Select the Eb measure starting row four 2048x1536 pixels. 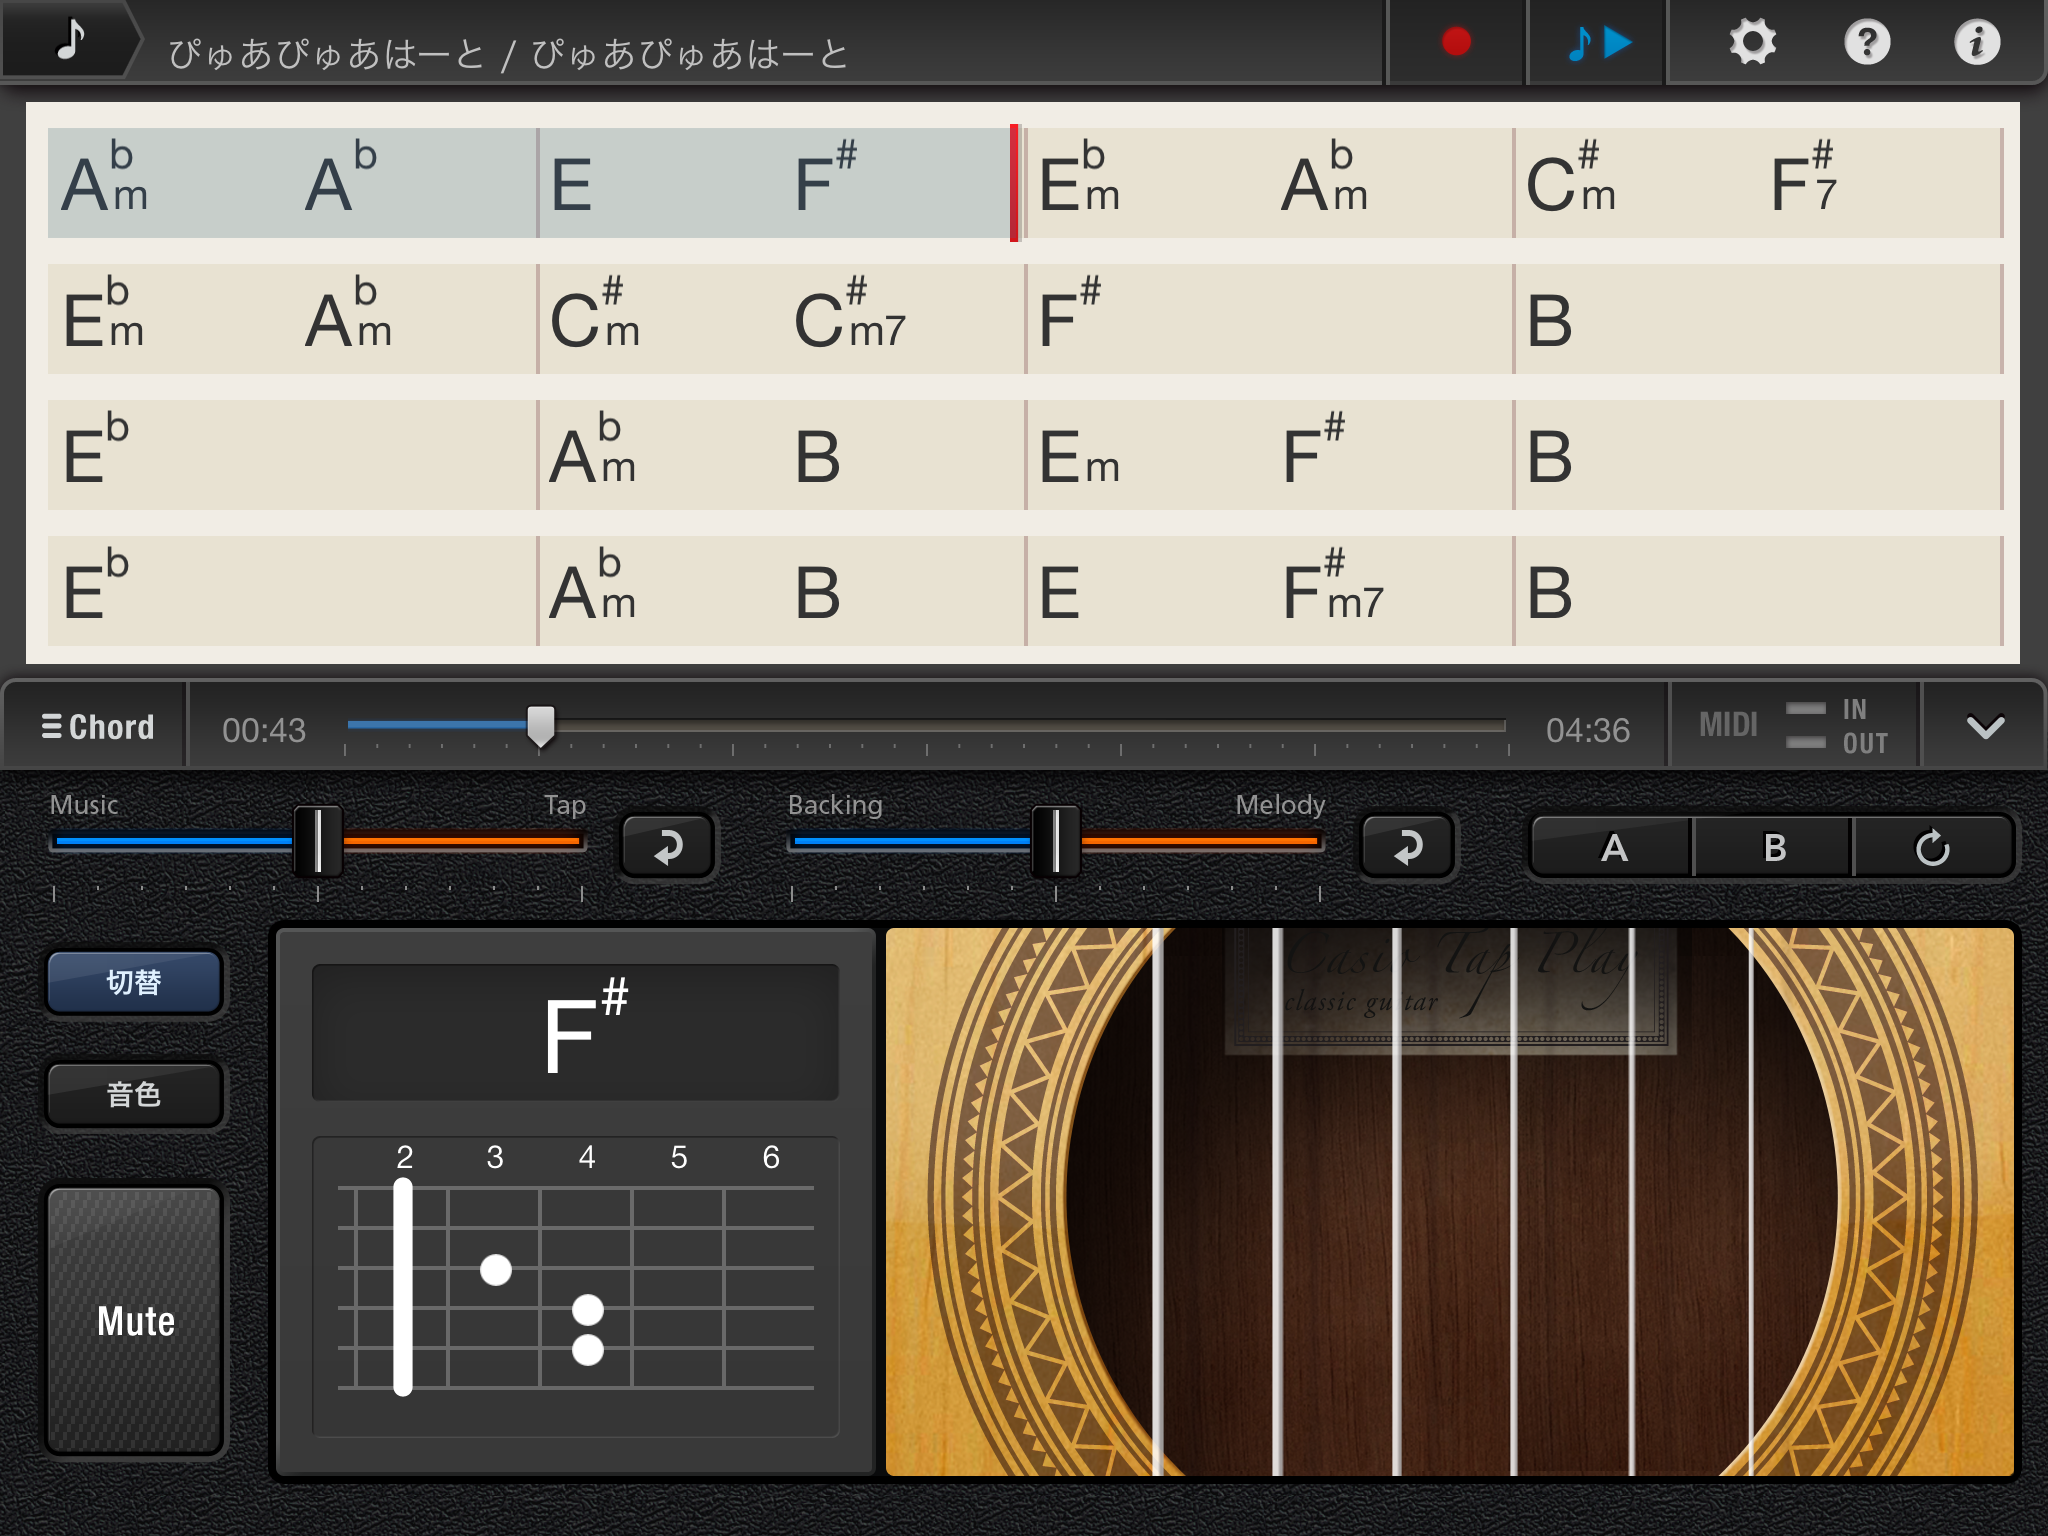tap(292, 590)
